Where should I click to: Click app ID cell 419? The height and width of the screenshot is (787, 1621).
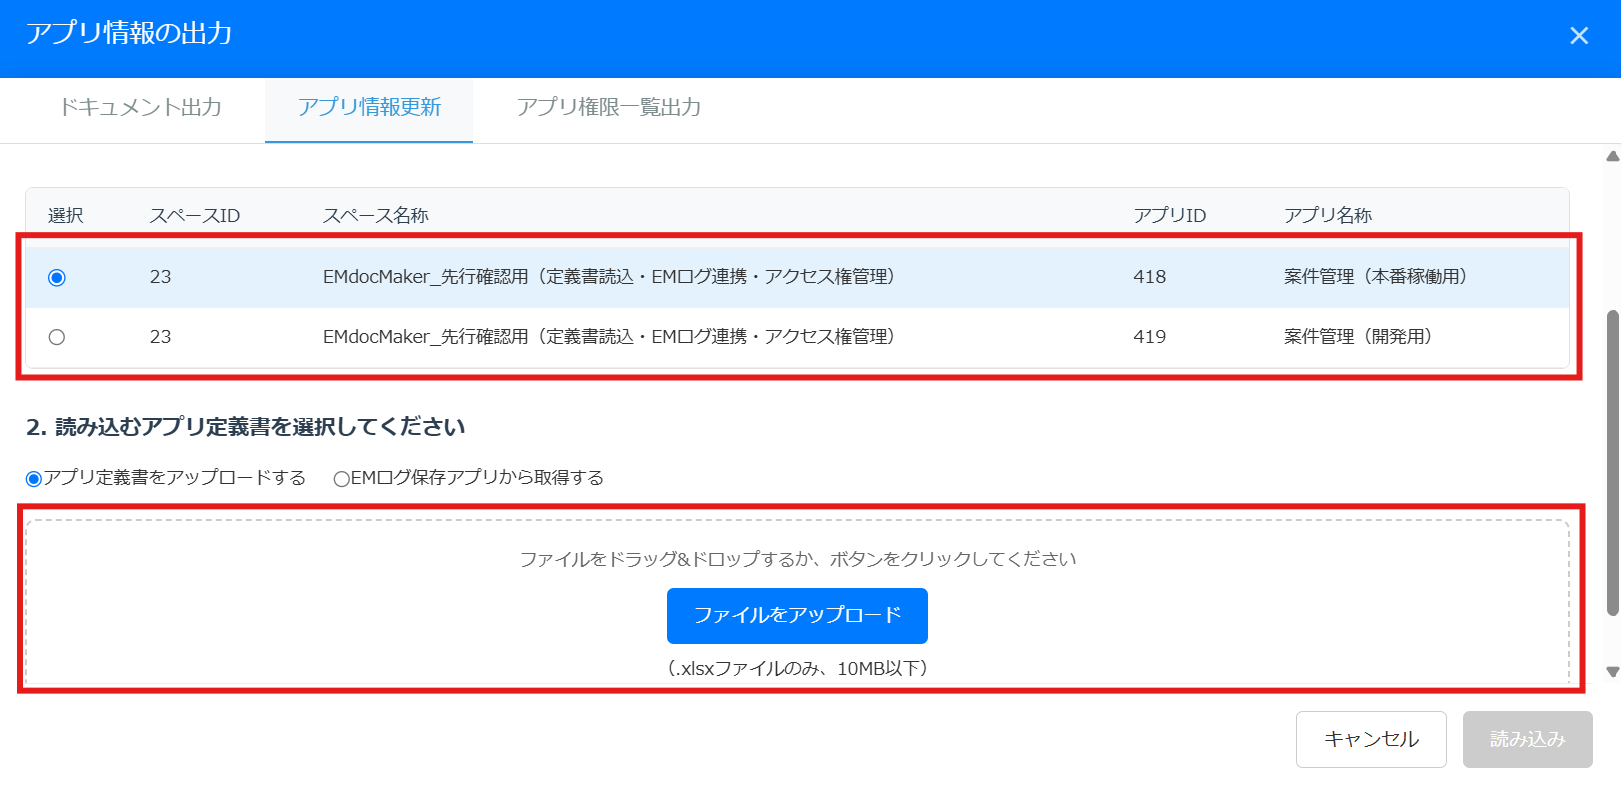pos(1150,337)
